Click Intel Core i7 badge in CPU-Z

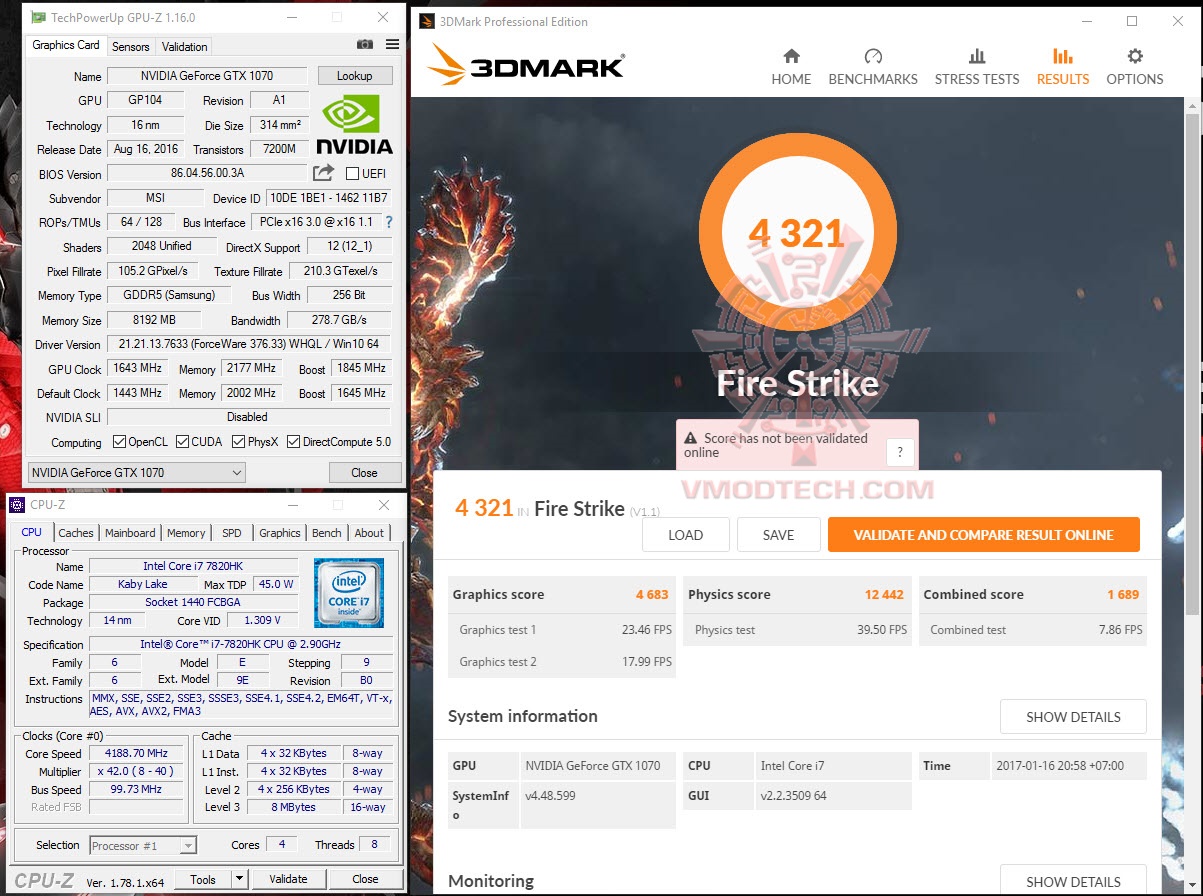tap(349, 593)
